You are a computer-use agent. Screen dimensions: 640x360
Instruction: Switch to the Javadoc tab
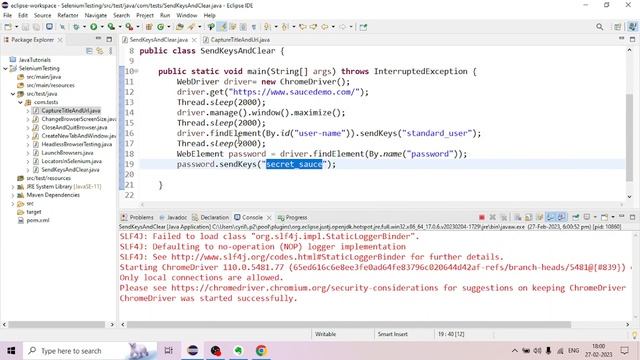point(173,217)
